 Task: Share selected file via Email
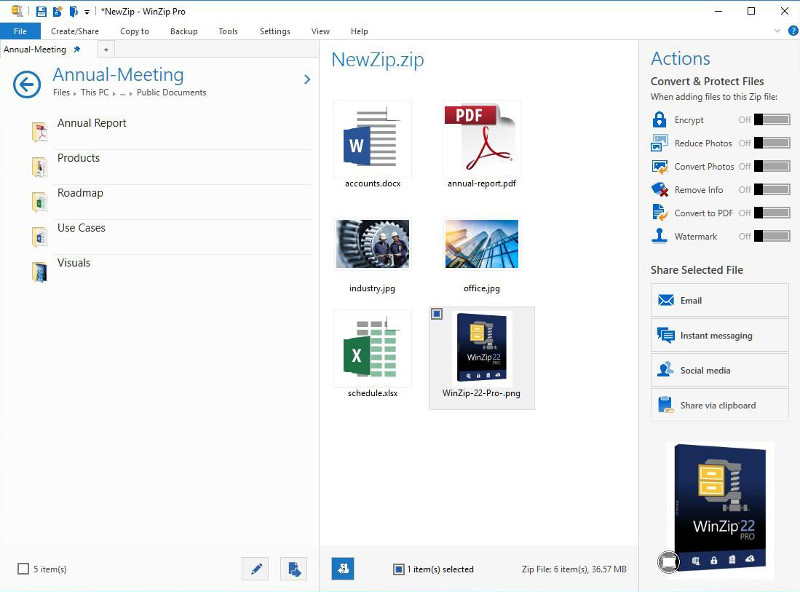pyautogui.click(x=720, y=300)
